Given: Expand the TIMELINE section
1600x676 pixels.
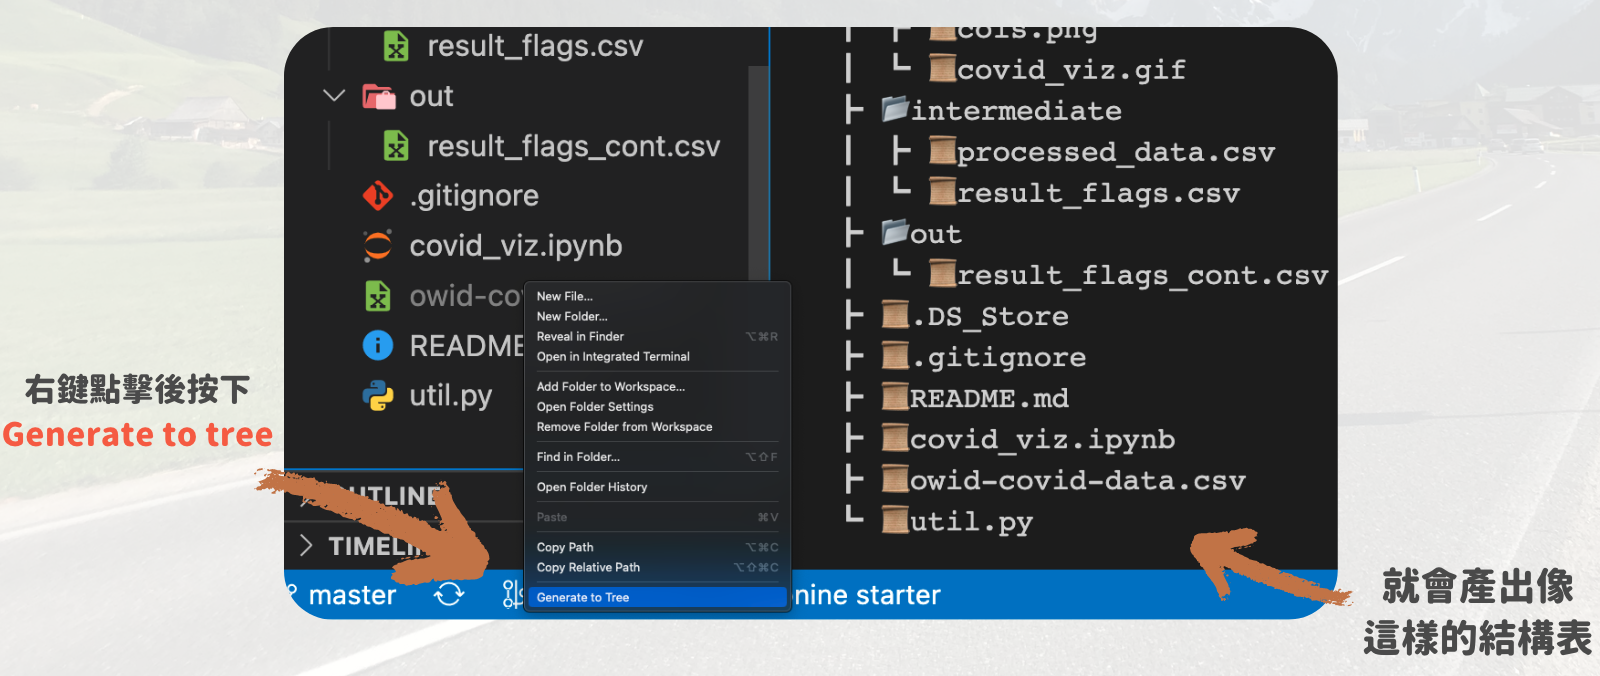Looking at the screenshot, I should point(307,545).
